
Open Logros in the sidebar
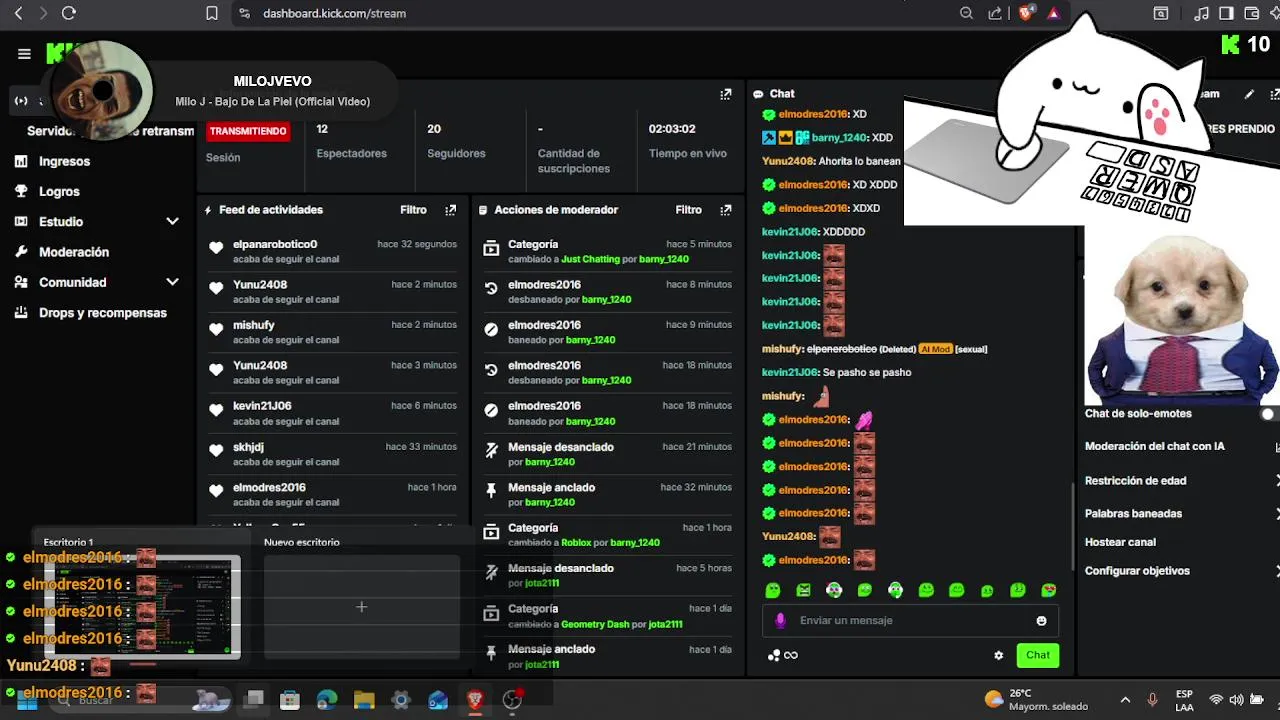pos(59,191)
